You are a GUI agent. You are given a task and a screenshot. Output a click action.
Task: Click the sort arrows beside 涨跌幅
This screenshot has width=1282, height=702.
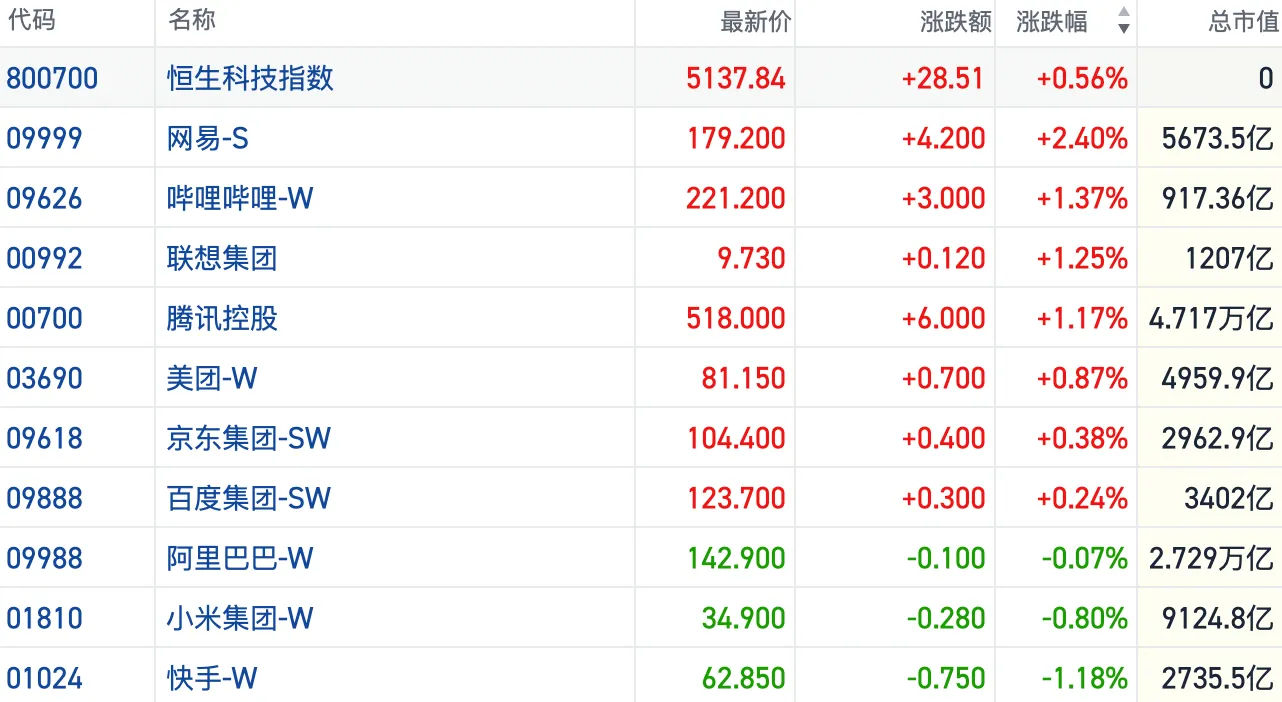point(1123,21)
